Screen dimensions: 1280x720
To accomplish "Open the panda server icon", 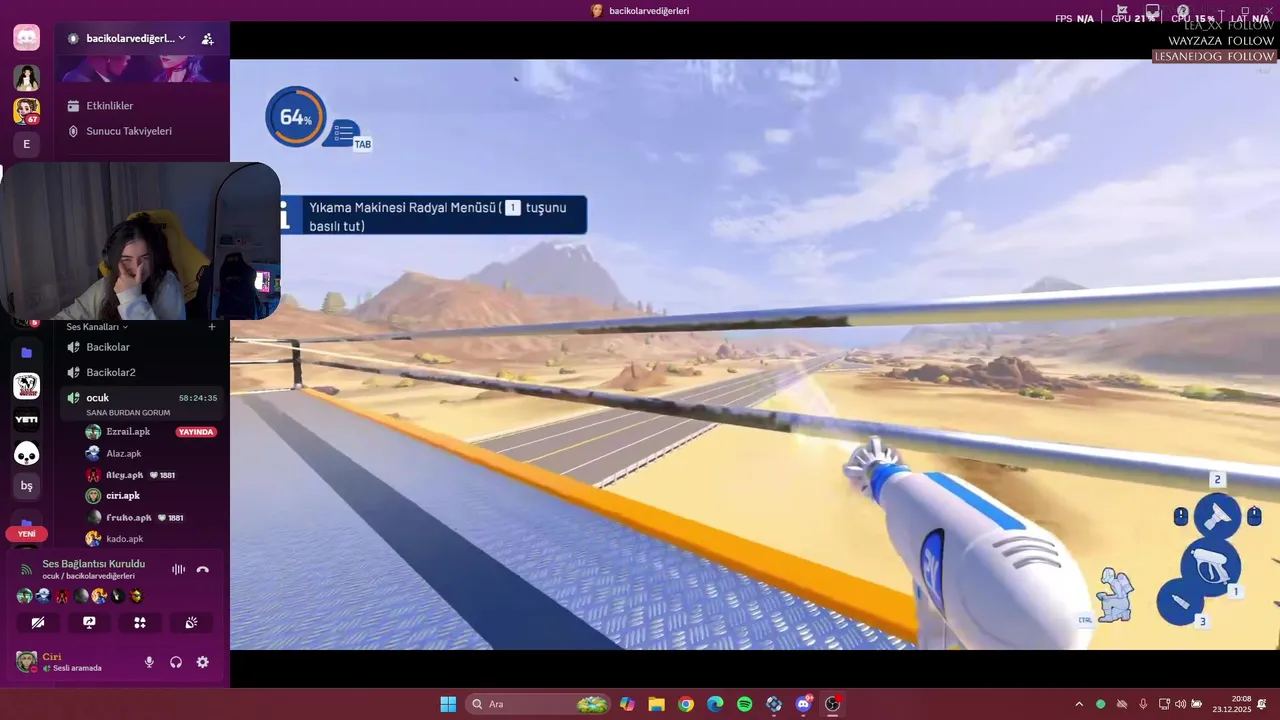I will (x=27, y=453).
